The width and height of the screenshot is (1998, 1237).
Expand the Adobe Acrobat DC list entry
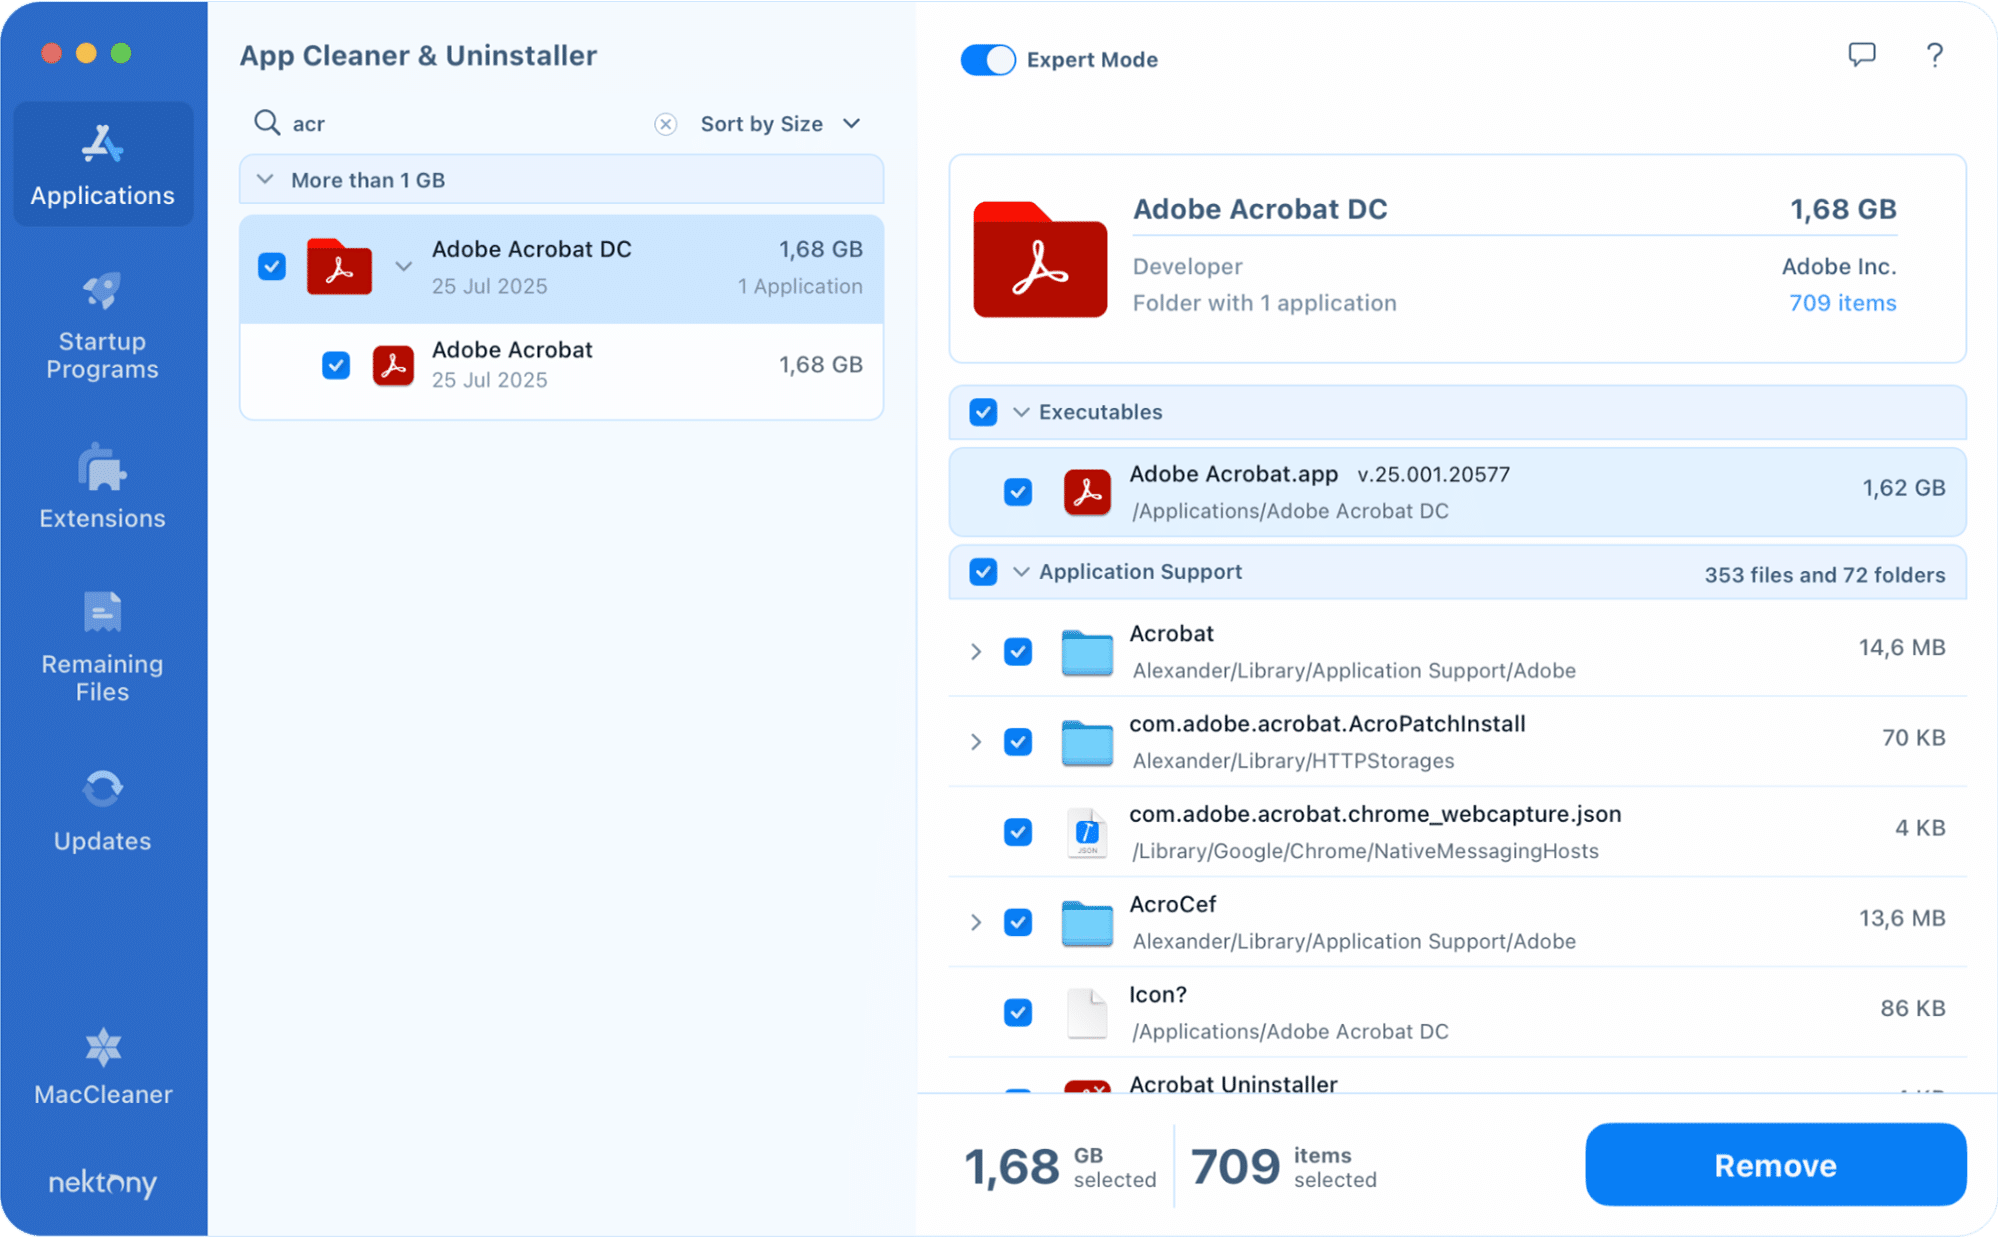[403, 267]
